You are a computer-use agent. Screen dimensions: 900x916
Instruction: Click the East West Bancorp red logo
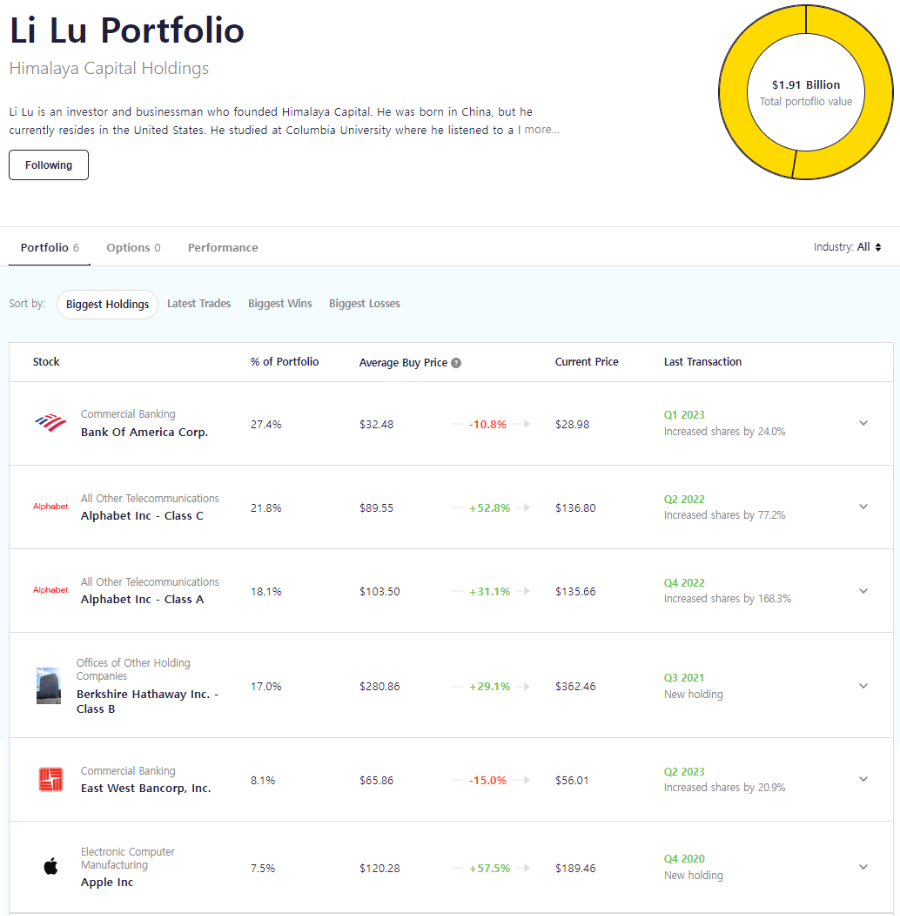(x=51, y=779)
